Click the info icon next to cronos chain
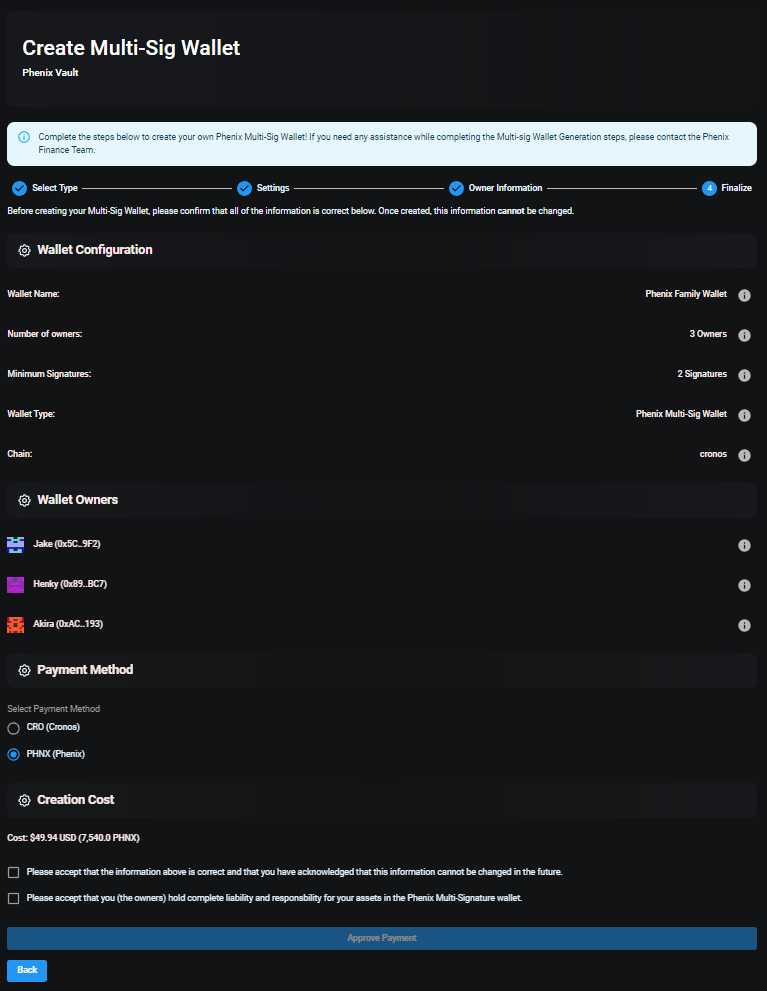The width and height of the screenshot is (767, 991). point(744,455)
